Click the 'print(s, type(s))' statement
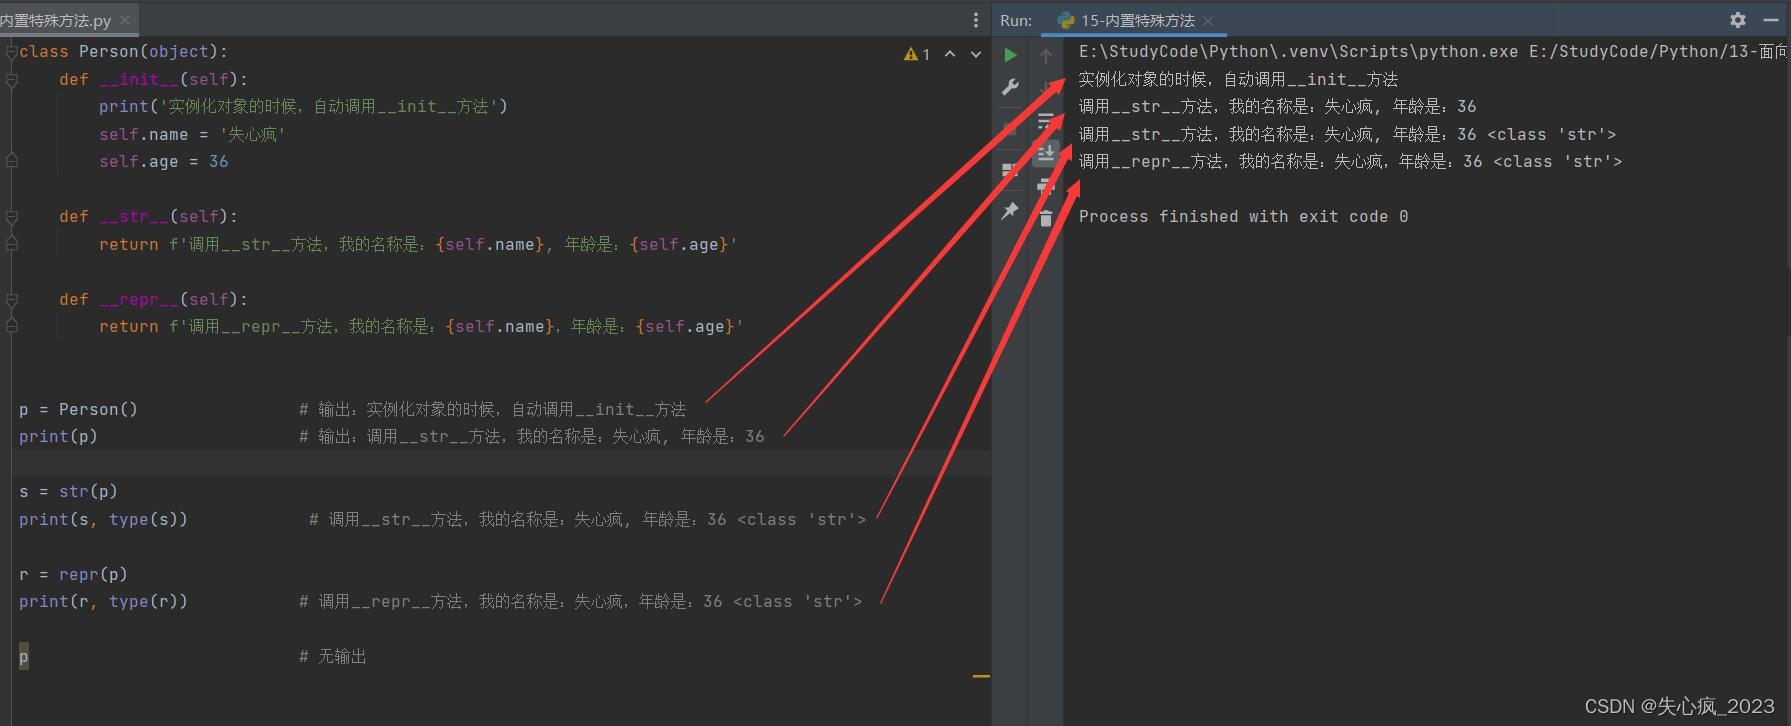The width and height of the screenshot is (1791, 726). pyautogui.click(x=103, y=519)
